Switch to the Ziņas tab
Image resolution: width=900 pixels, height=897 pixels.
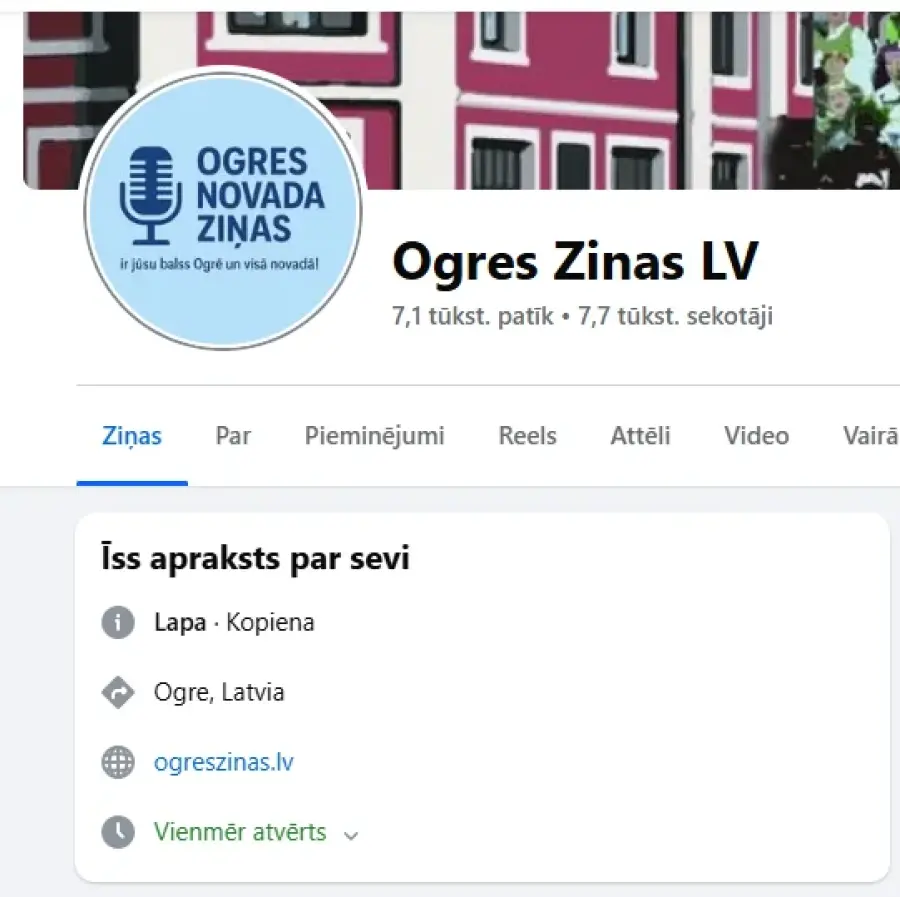131,436
